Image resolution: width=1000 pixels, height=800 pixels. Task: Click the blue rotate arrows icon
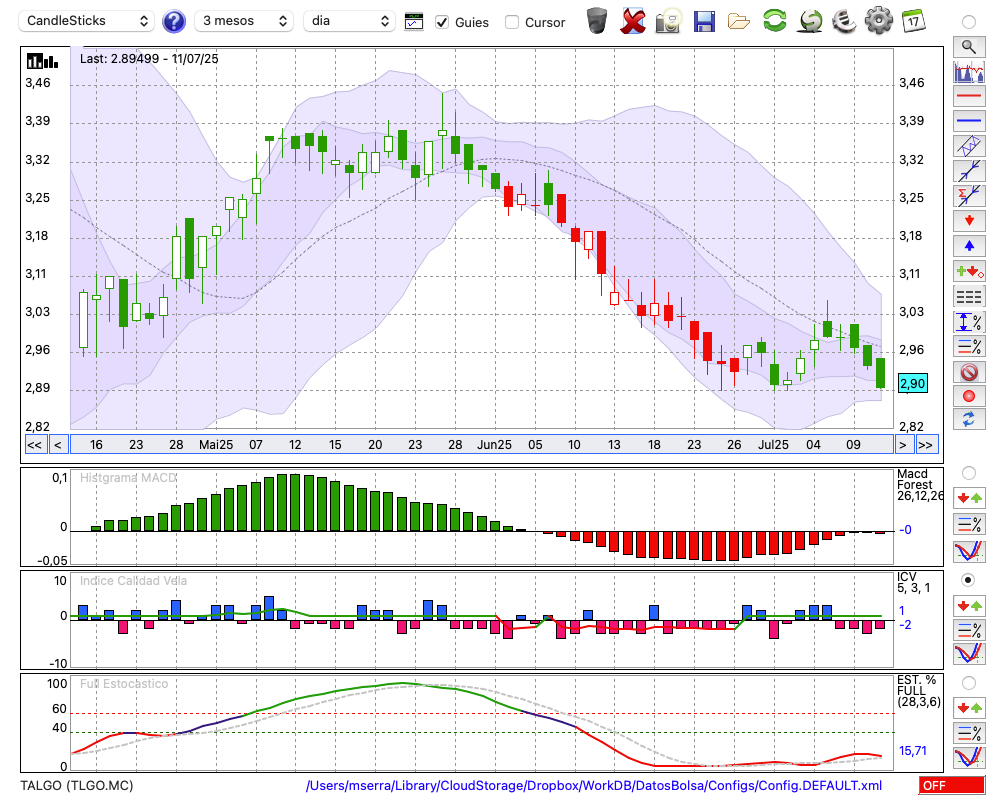coord(969,420)
